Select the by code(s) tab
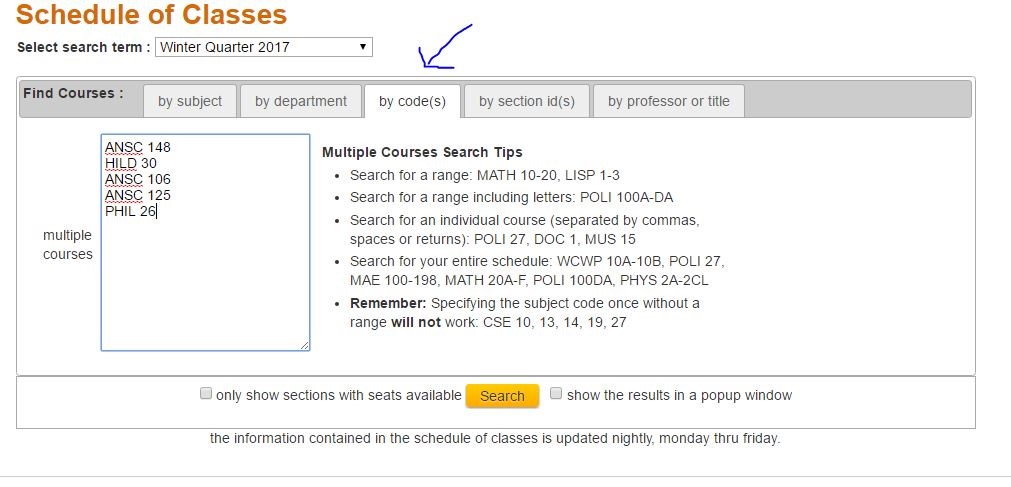 click(x=412, y=101)
